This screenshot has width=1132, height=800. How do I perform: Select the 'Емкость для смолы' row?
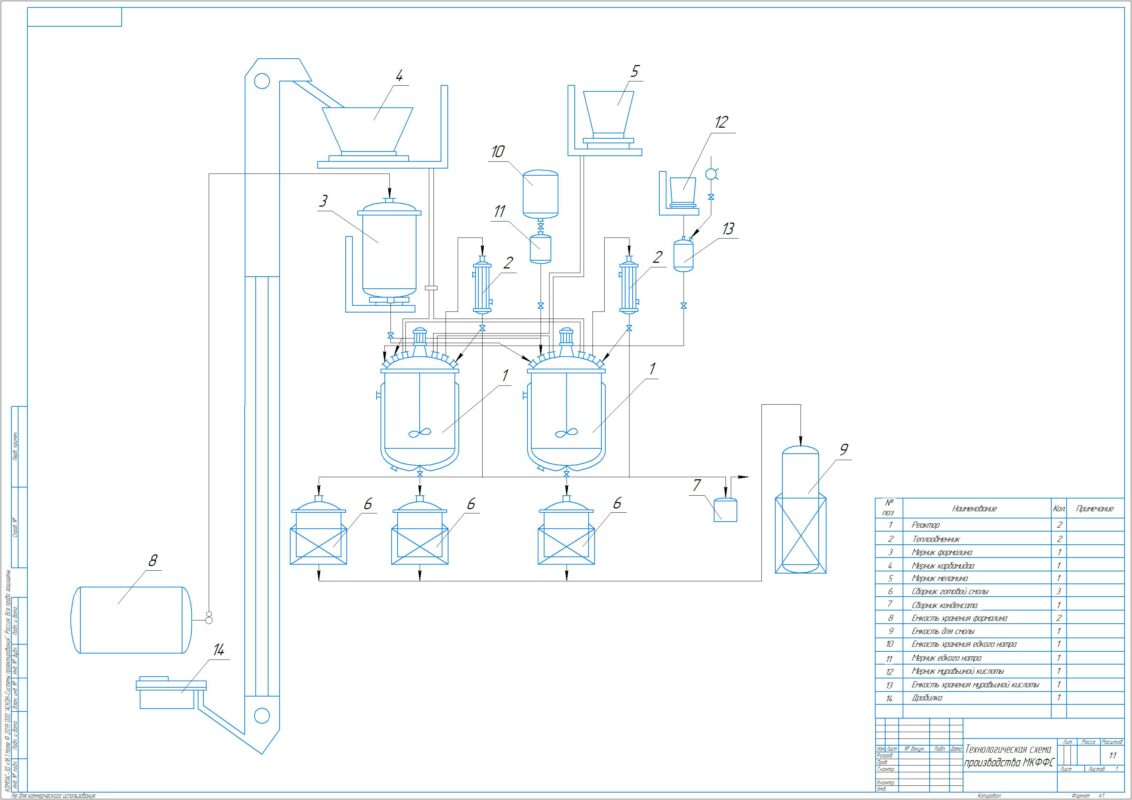point(1000,631)
